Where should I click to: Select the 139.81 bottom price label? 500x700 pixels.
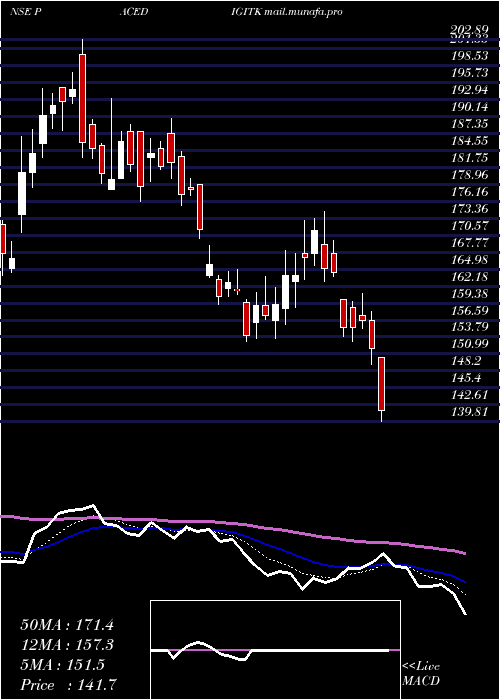[469, 412]
